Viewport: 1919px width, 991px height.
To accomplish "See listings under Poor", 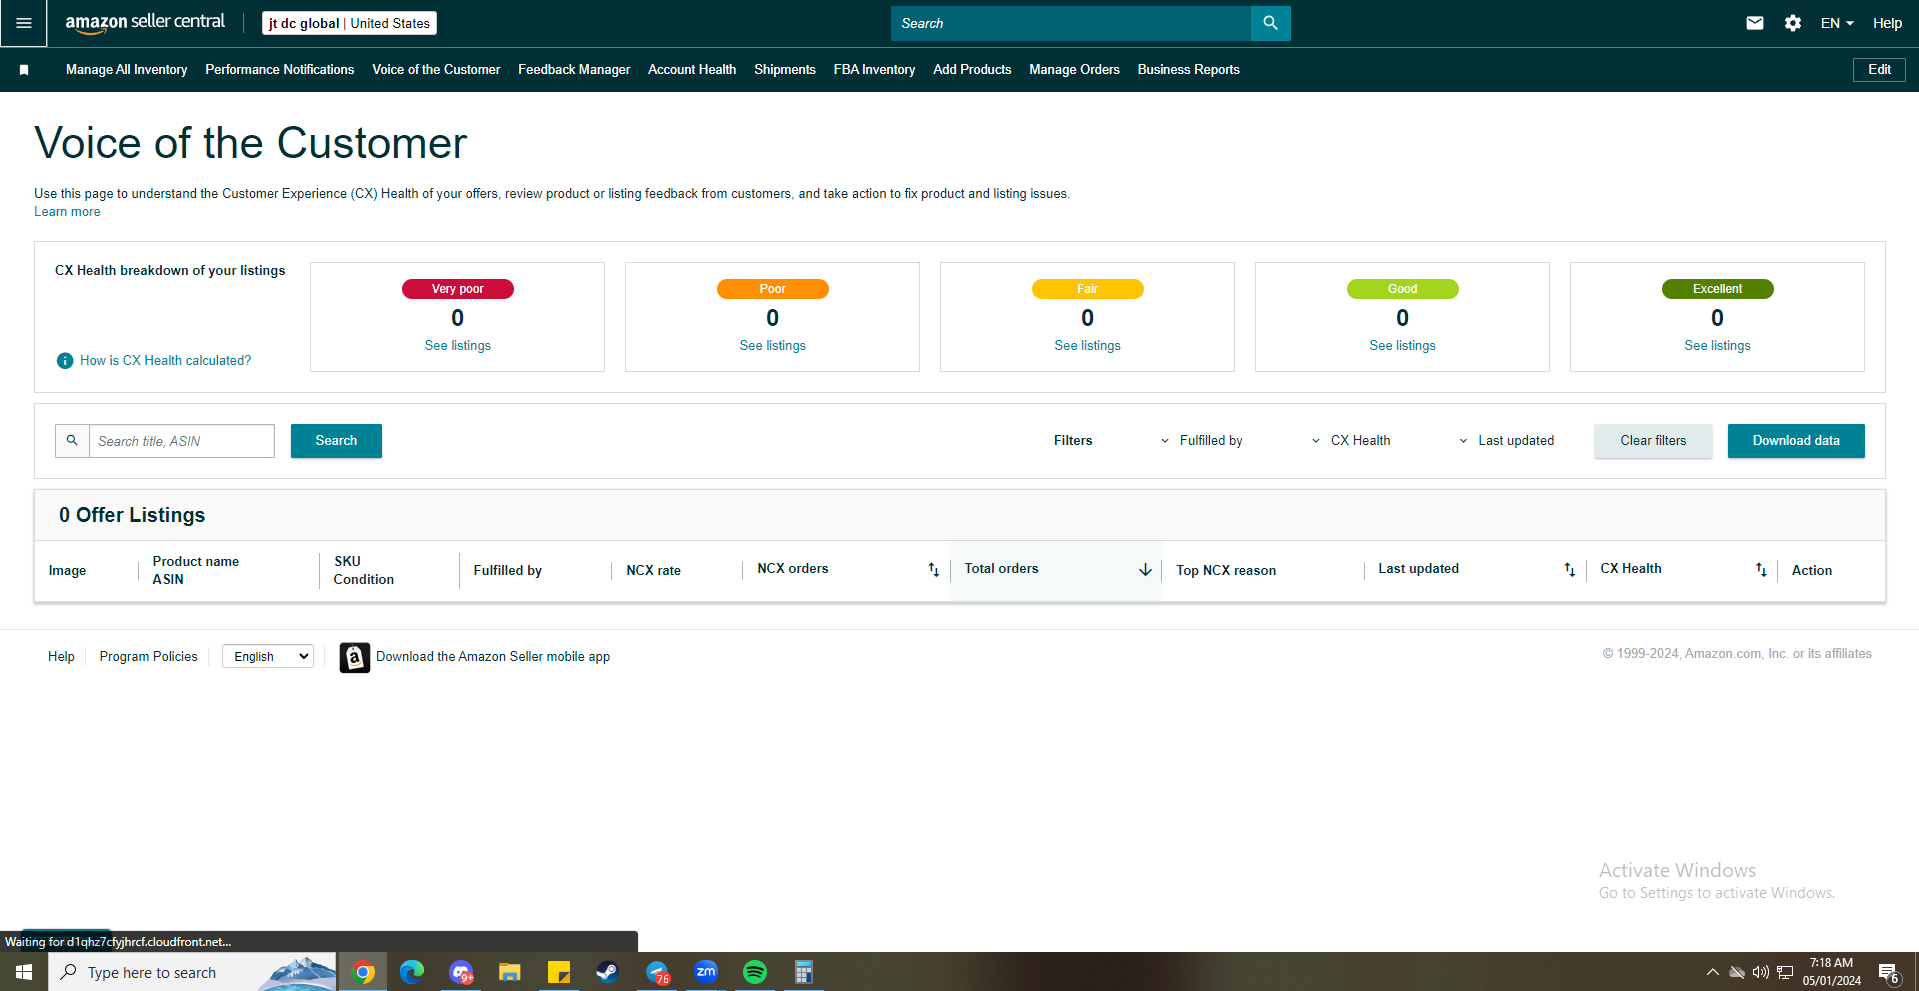I will click(x=773, y=346).
